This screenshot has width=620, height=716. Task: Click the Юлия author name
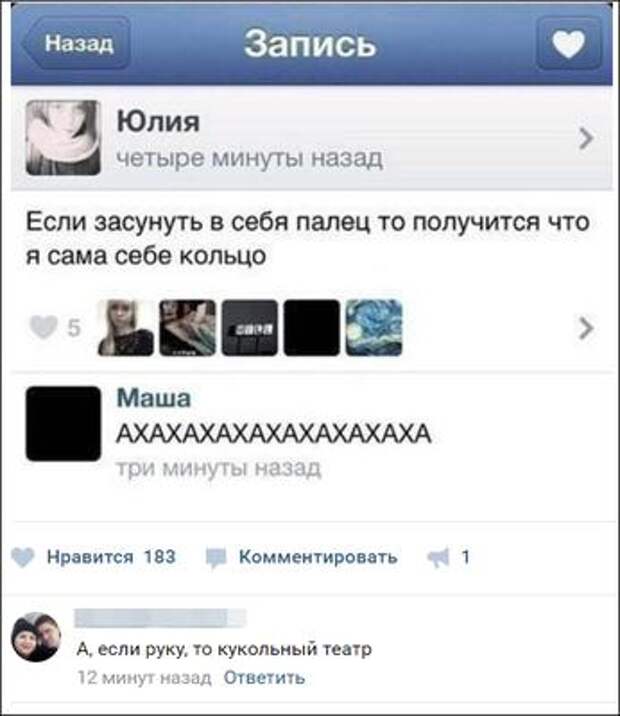158,121
